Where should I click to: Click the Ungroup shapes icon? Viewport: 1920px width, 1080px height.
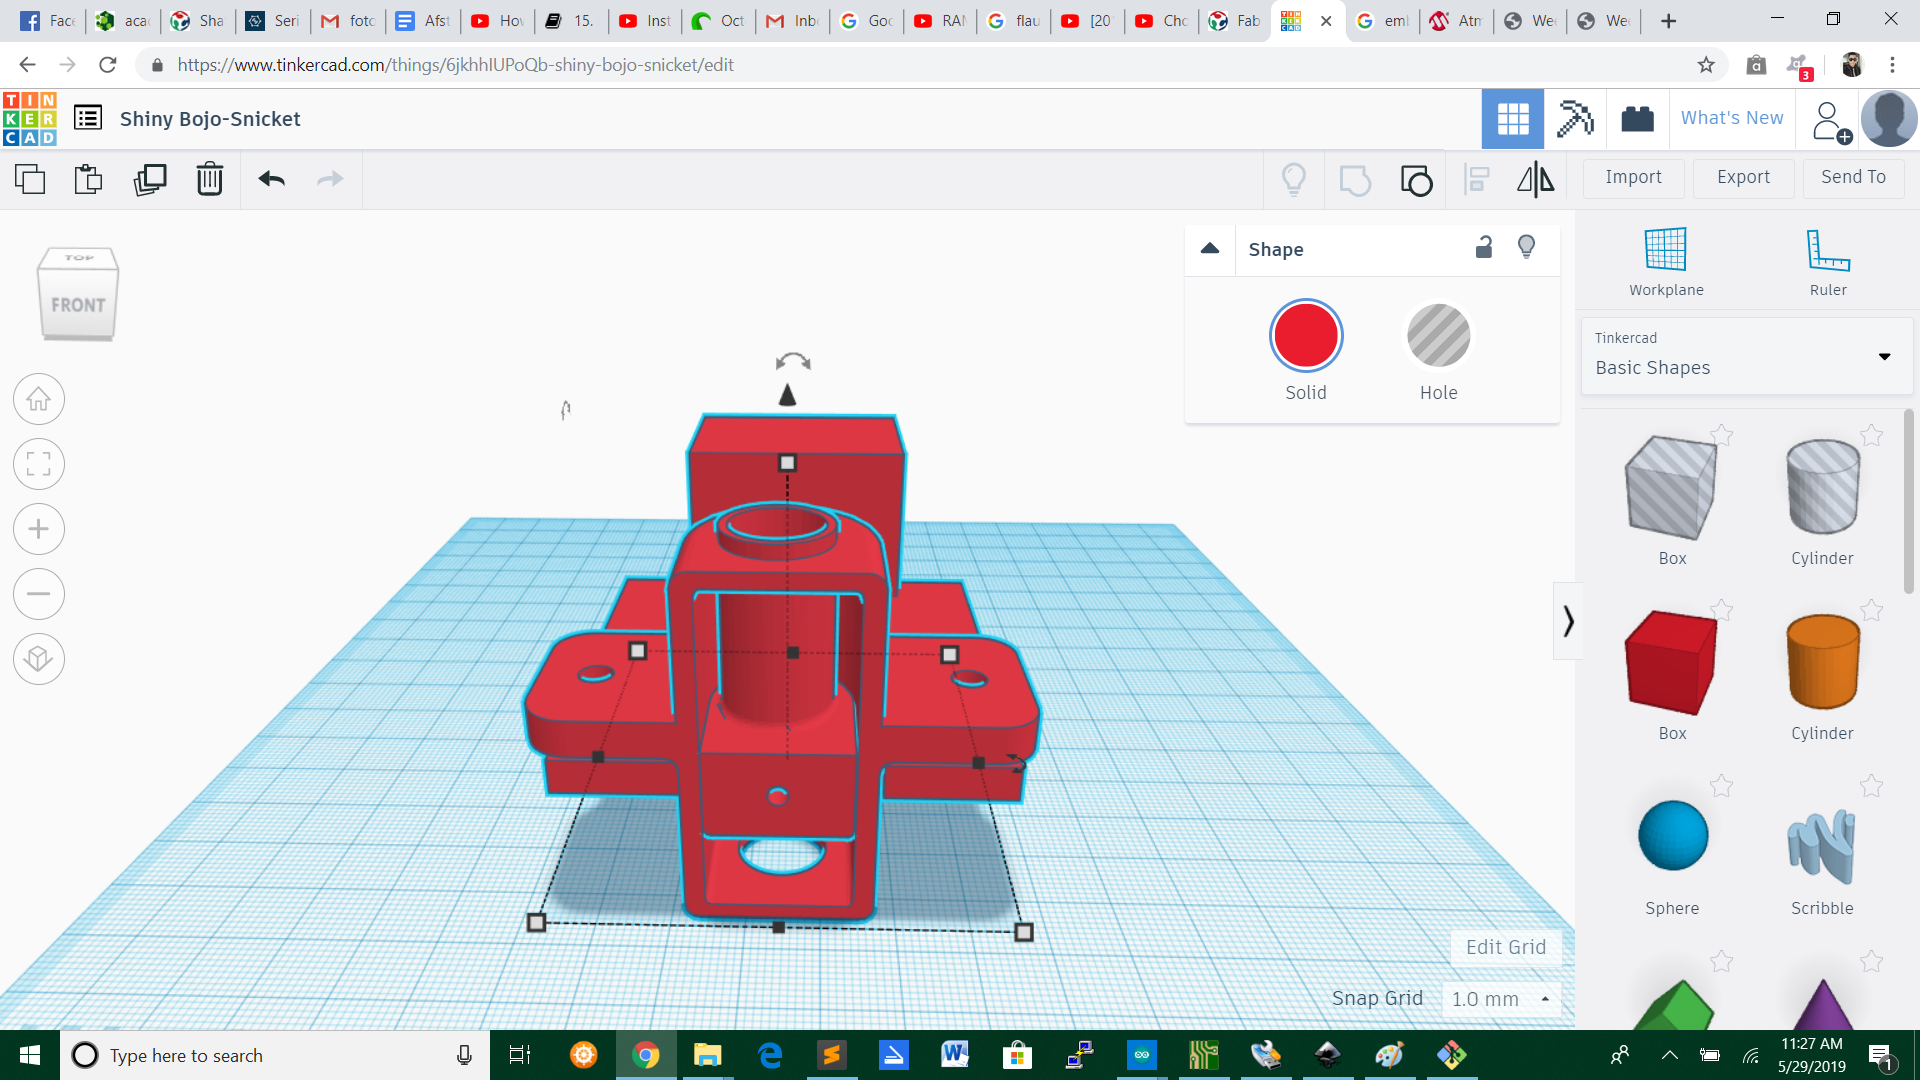coord(1416,180)
